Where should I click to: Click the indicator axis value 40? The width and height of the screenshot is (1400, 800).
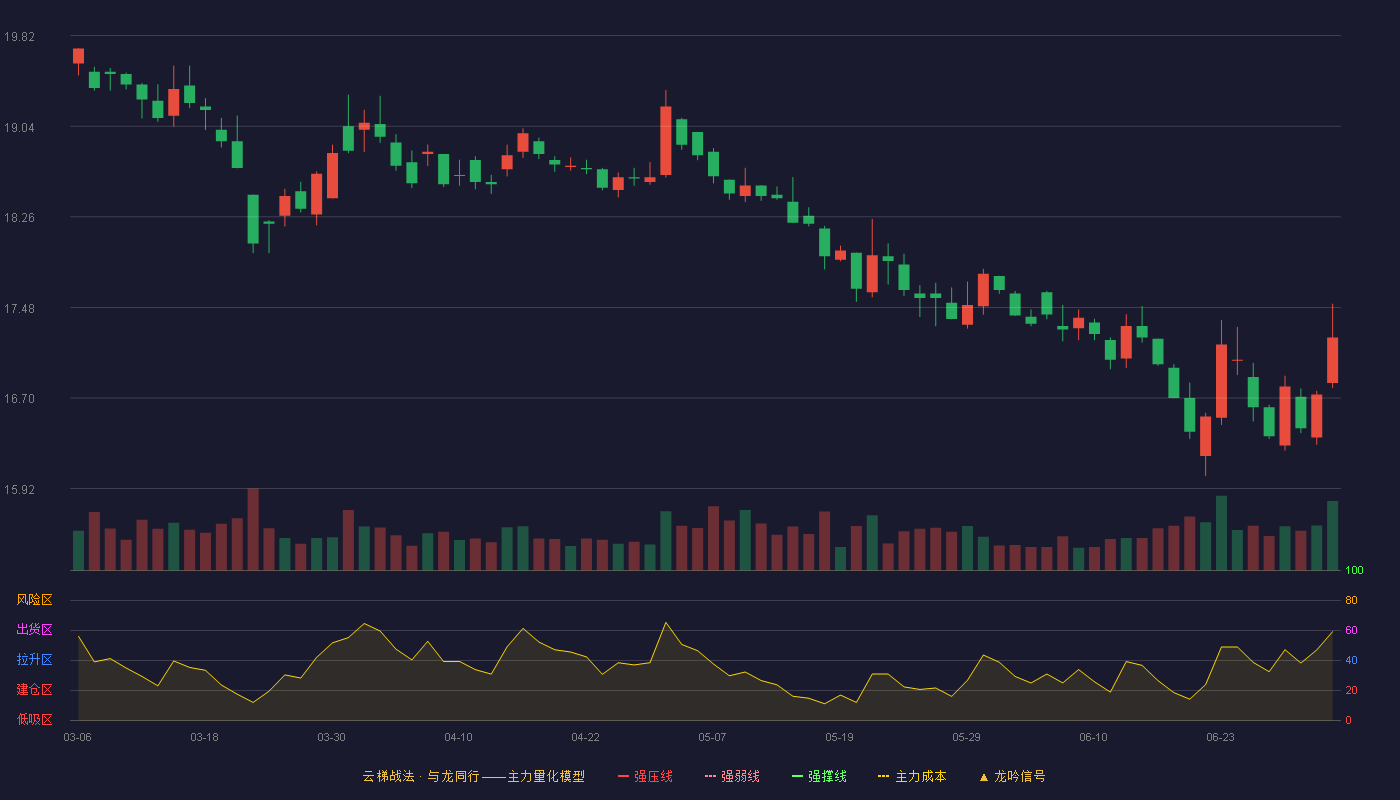pos(1351,660)
